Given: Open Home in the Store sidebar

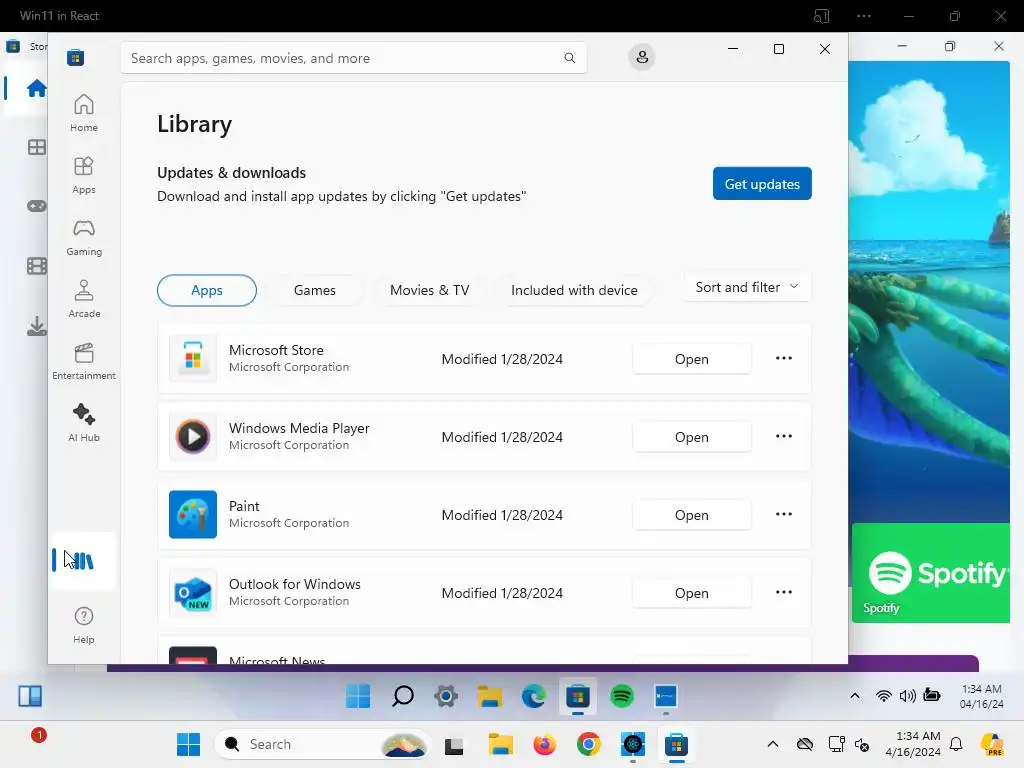Looking at the screenshot, I should click(84, 113).
